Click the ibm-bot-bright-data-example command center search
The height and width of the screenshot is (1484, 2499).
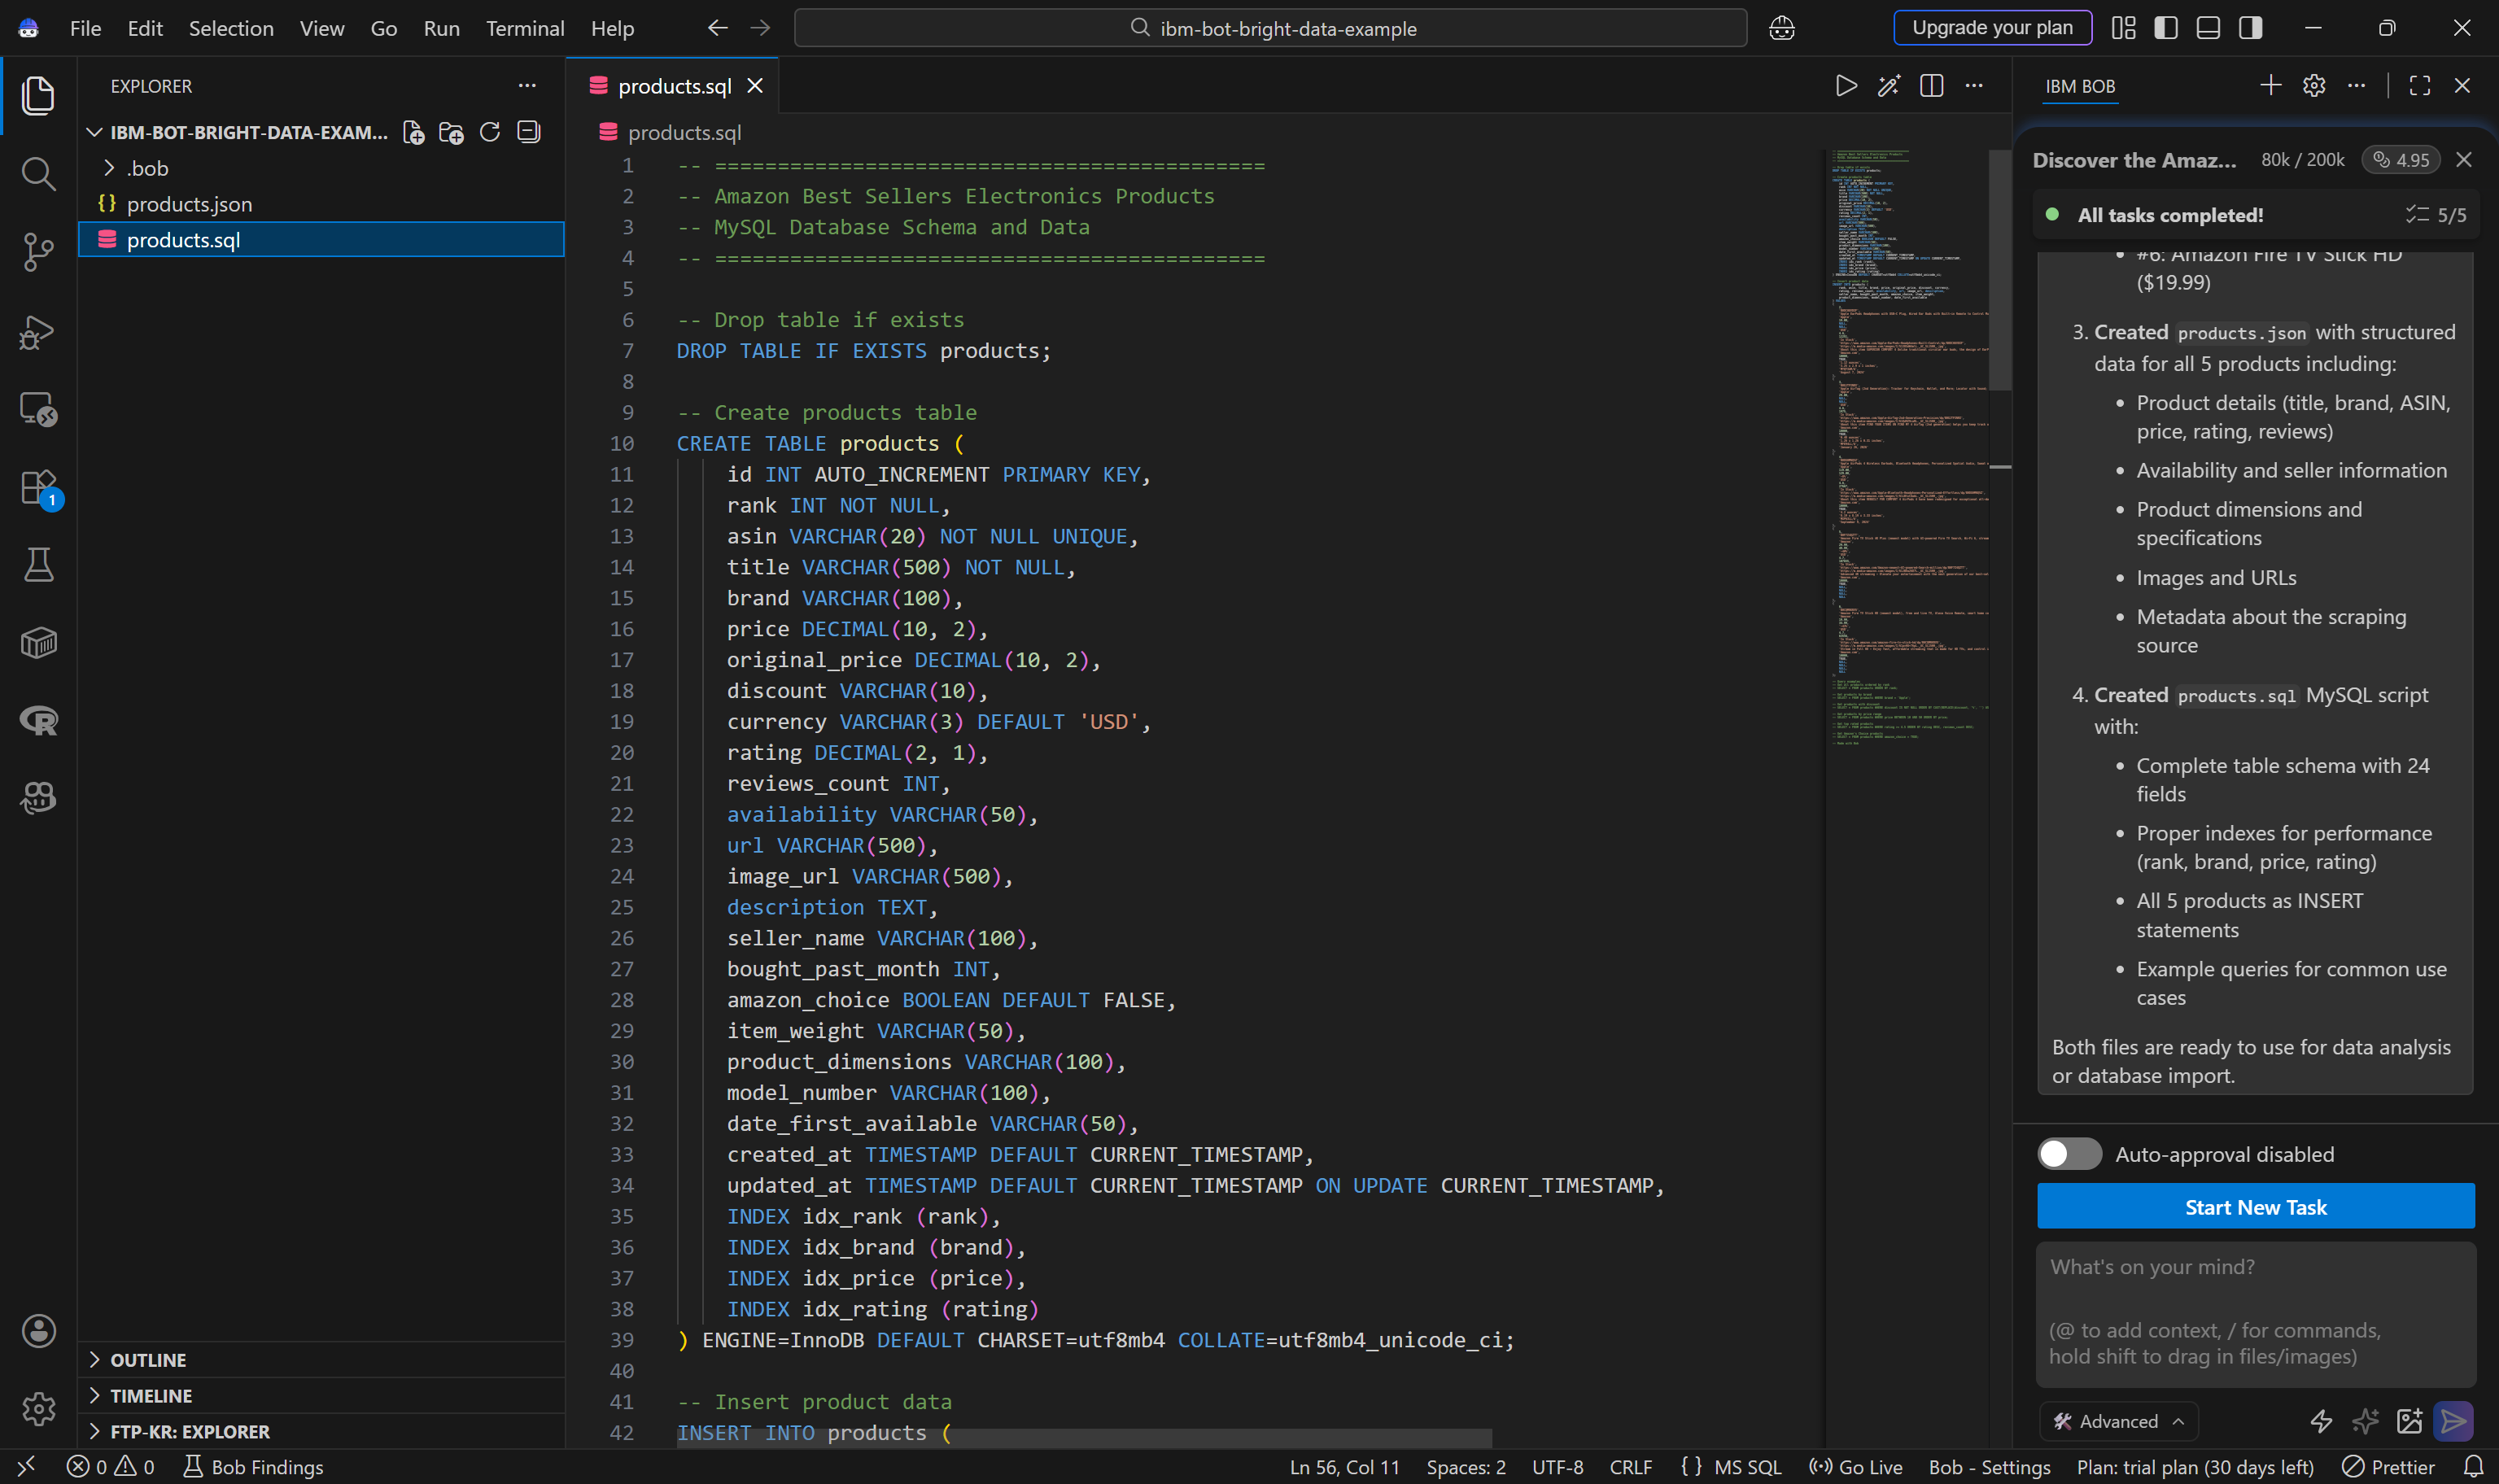pos(1270,28)
